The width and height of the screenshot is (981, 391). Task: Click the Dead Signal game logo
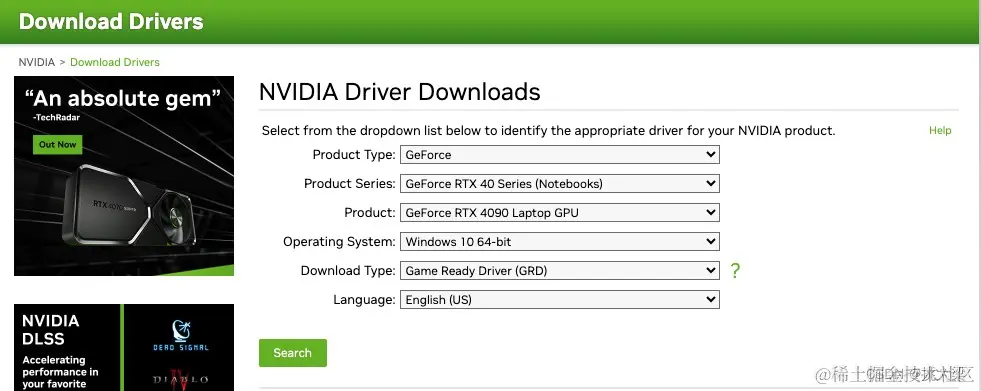tap(181, 336)
